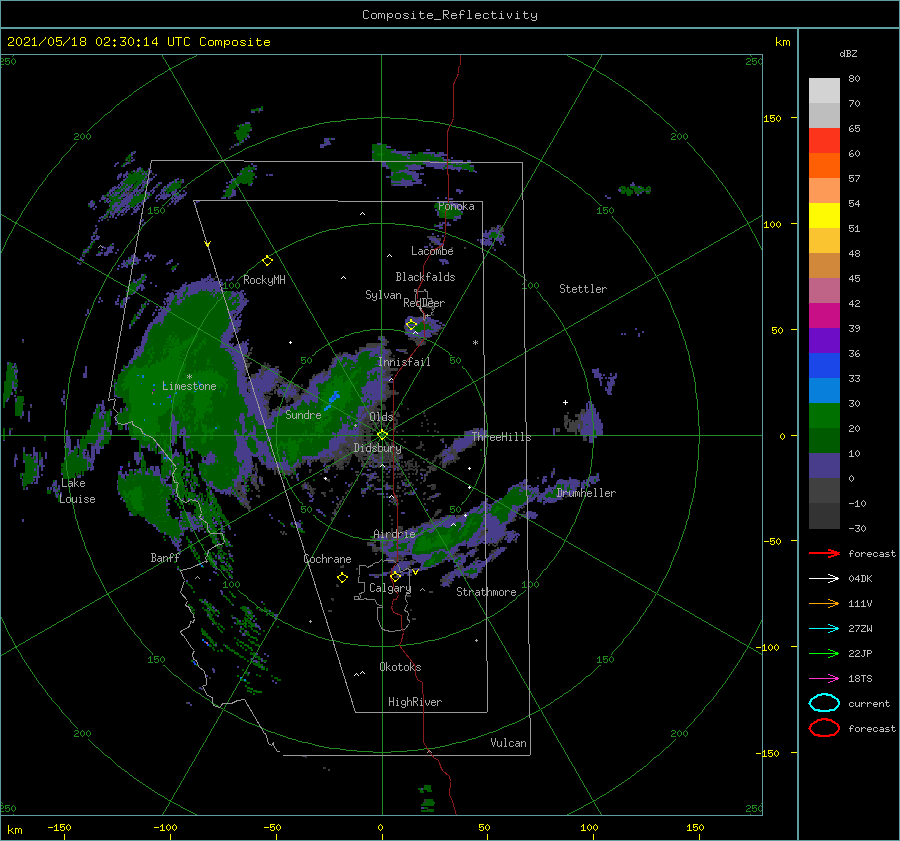Click the Calgary city label
This screenshot has width=900, height=841.
point(390,588)
